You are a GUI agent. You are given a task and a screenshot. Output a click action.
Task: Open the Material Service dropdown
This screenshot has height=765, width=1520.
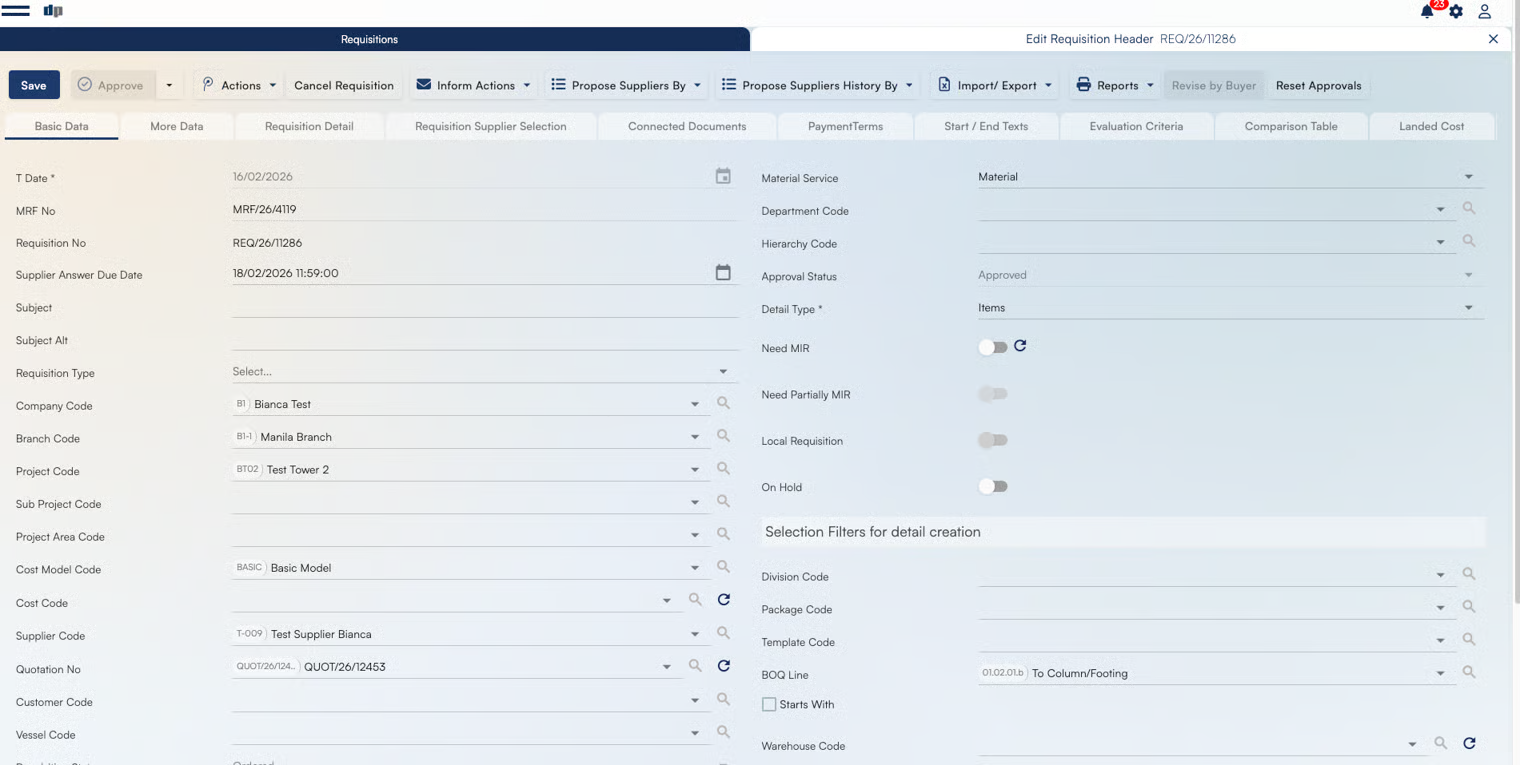coord(1468,177)
